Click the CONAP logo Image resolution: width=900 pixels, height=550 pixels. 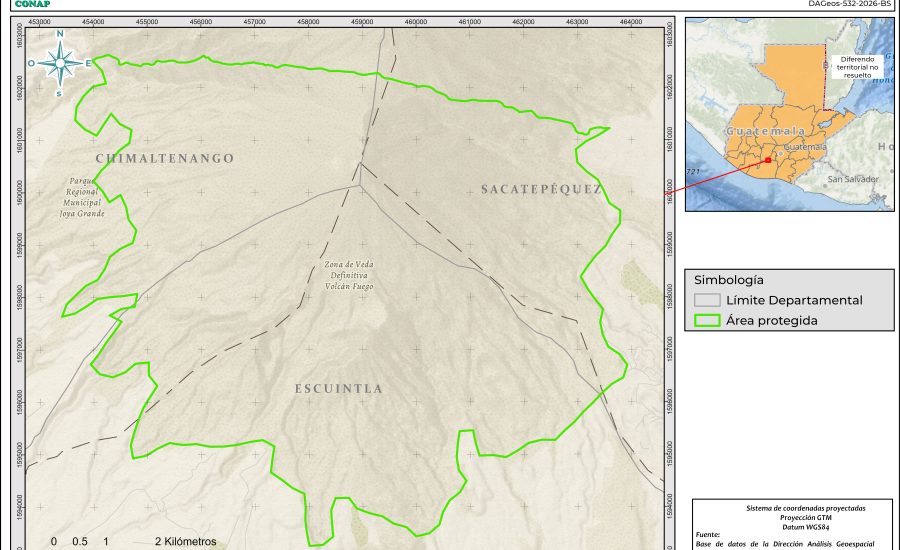pyautogui.click(x=31, y=4)
